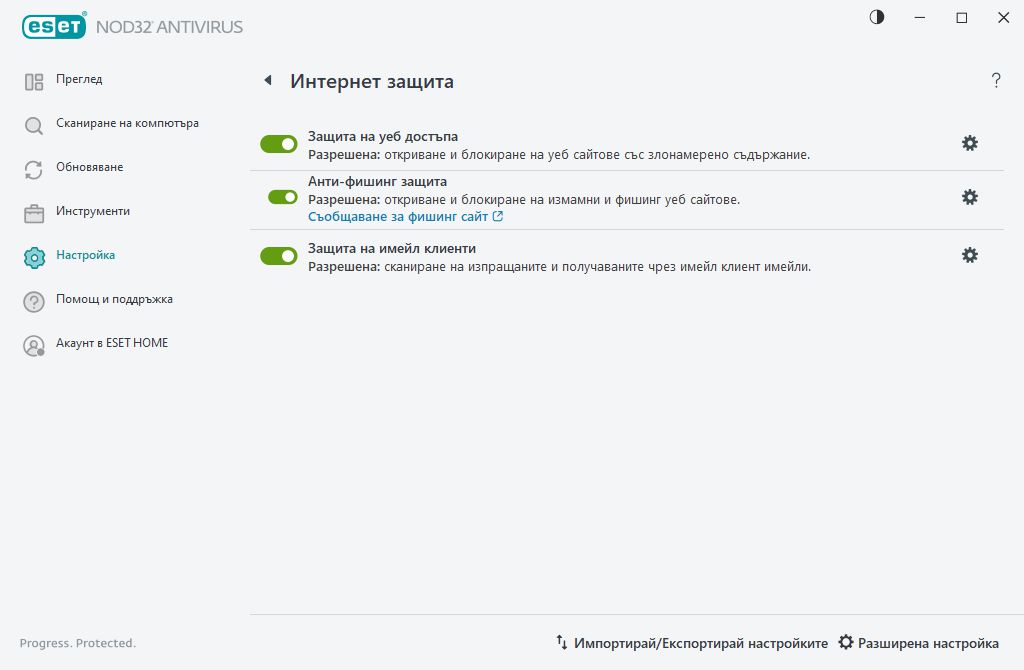Click the help question mark icon
Screen dimensions: 1024x670
[x=996, y=80]
